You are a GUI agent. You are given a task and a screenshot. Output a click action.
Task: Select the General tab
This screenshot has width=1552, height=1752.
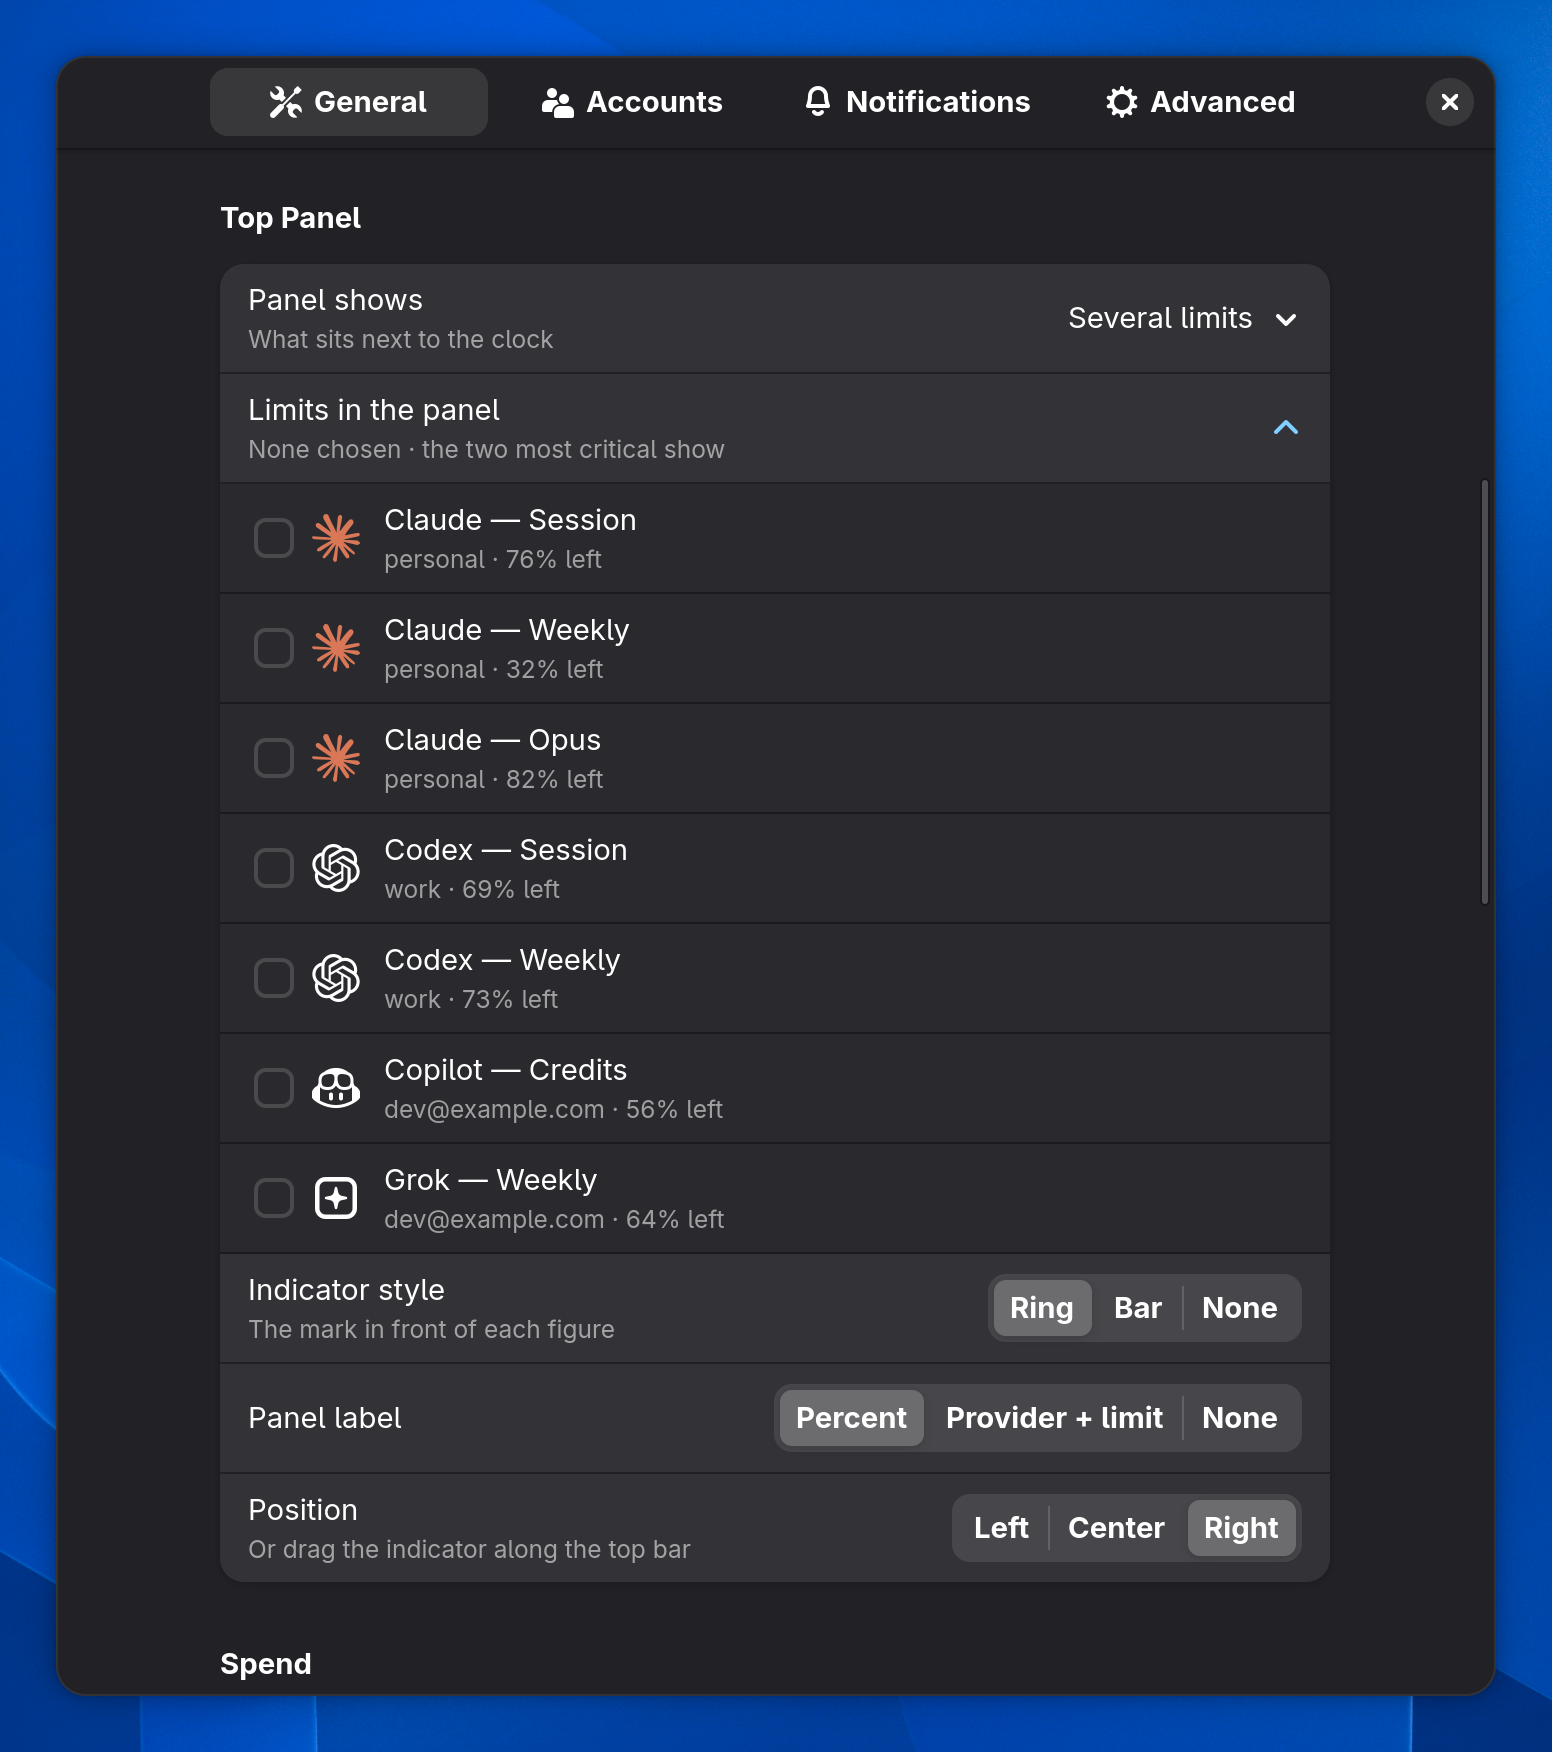point(349,102)
